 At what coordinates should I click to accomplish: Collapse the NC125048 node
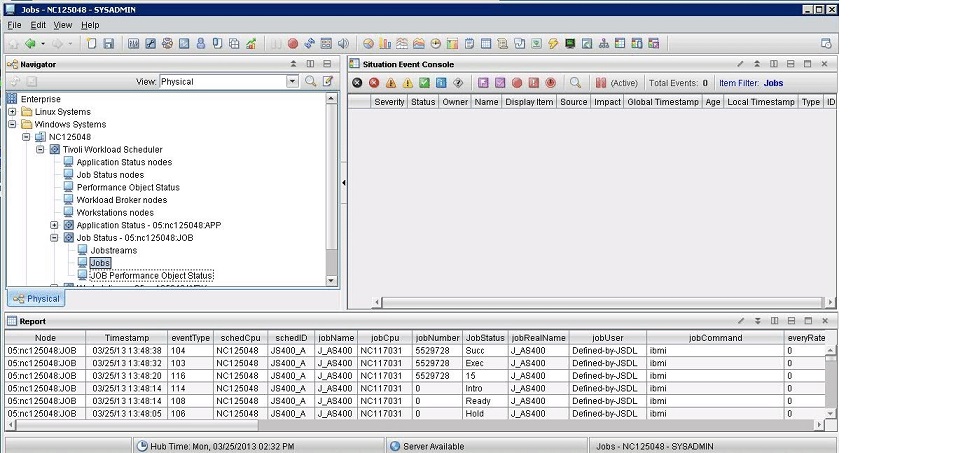coord(26,137)
